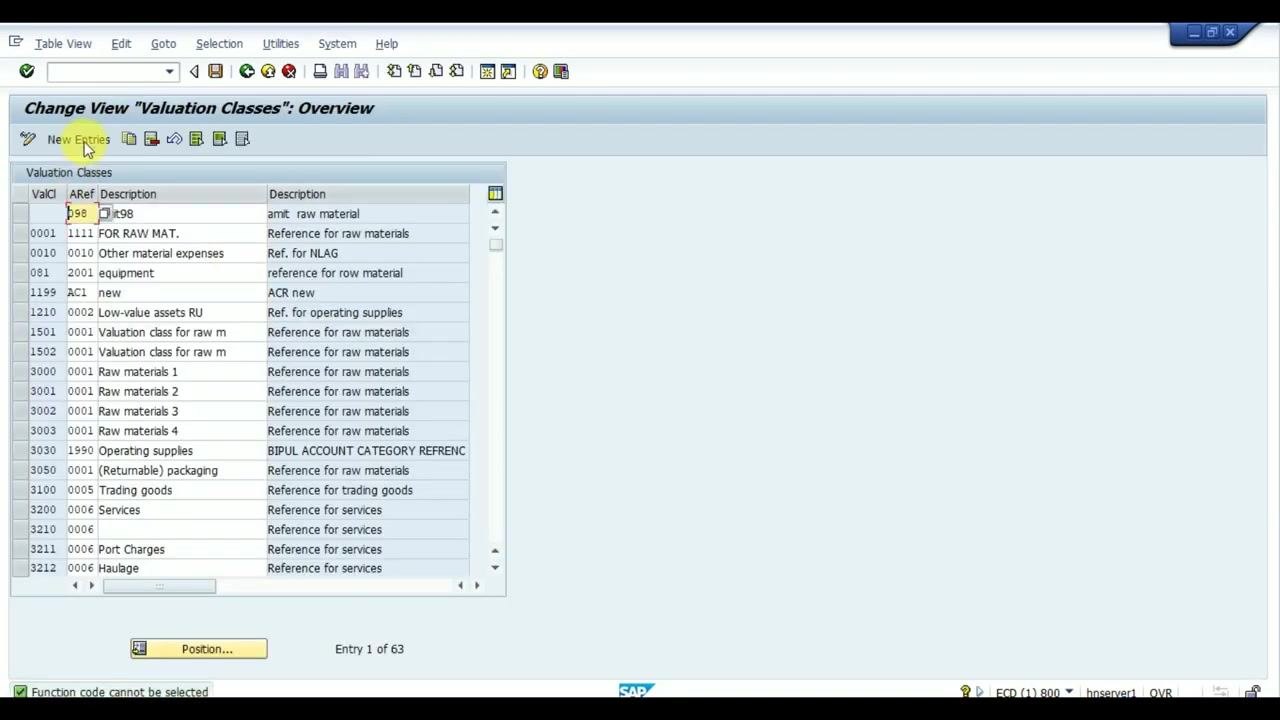Go to last page icon
This screenshot has width=1280, height=720.
(457, 71)
